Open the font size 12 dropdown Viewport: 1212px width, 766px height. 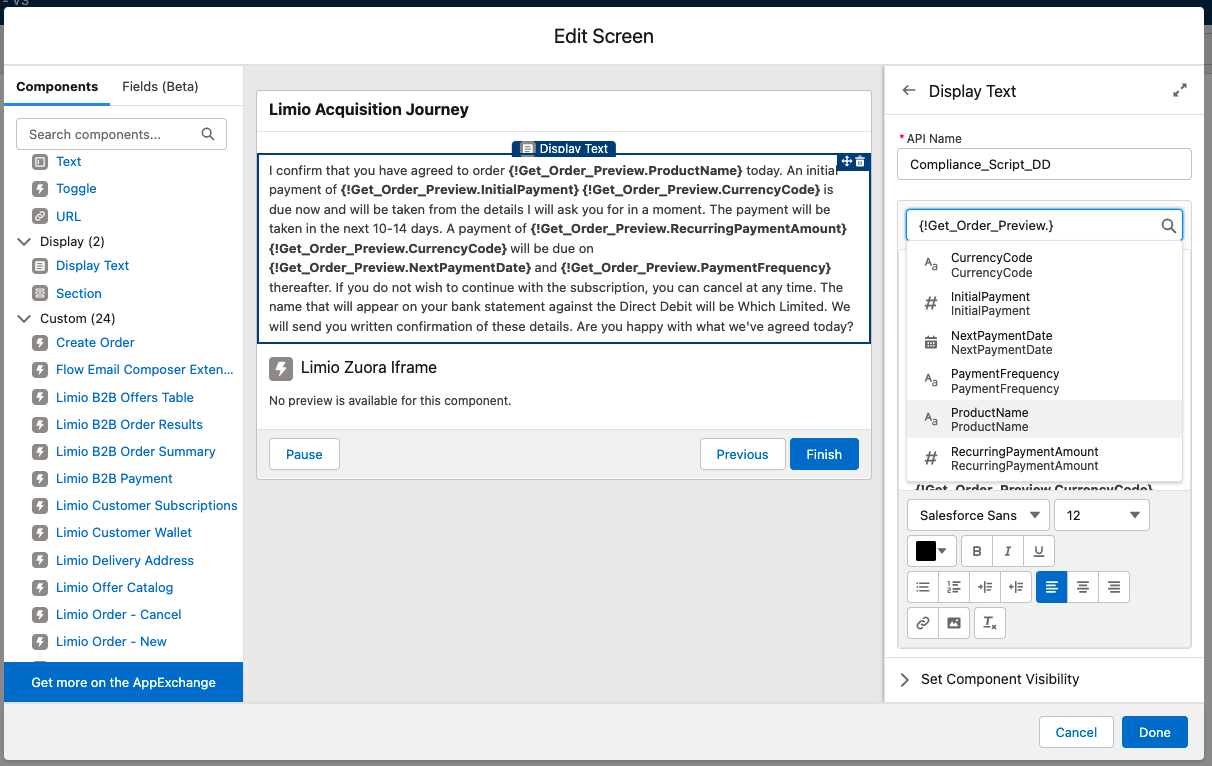1102,515
